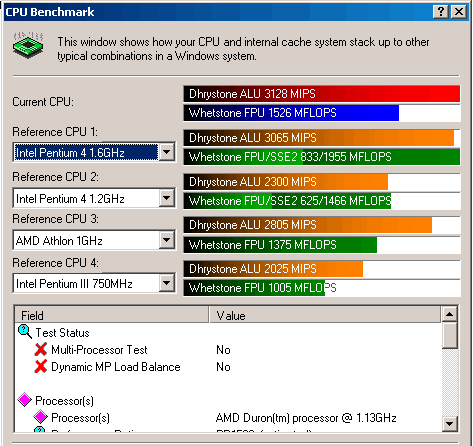Viewport: 473px width, 446px height.
Task: Click the Dhrystone ALU 2805 MIPS bar
Action: coord(308,225)
